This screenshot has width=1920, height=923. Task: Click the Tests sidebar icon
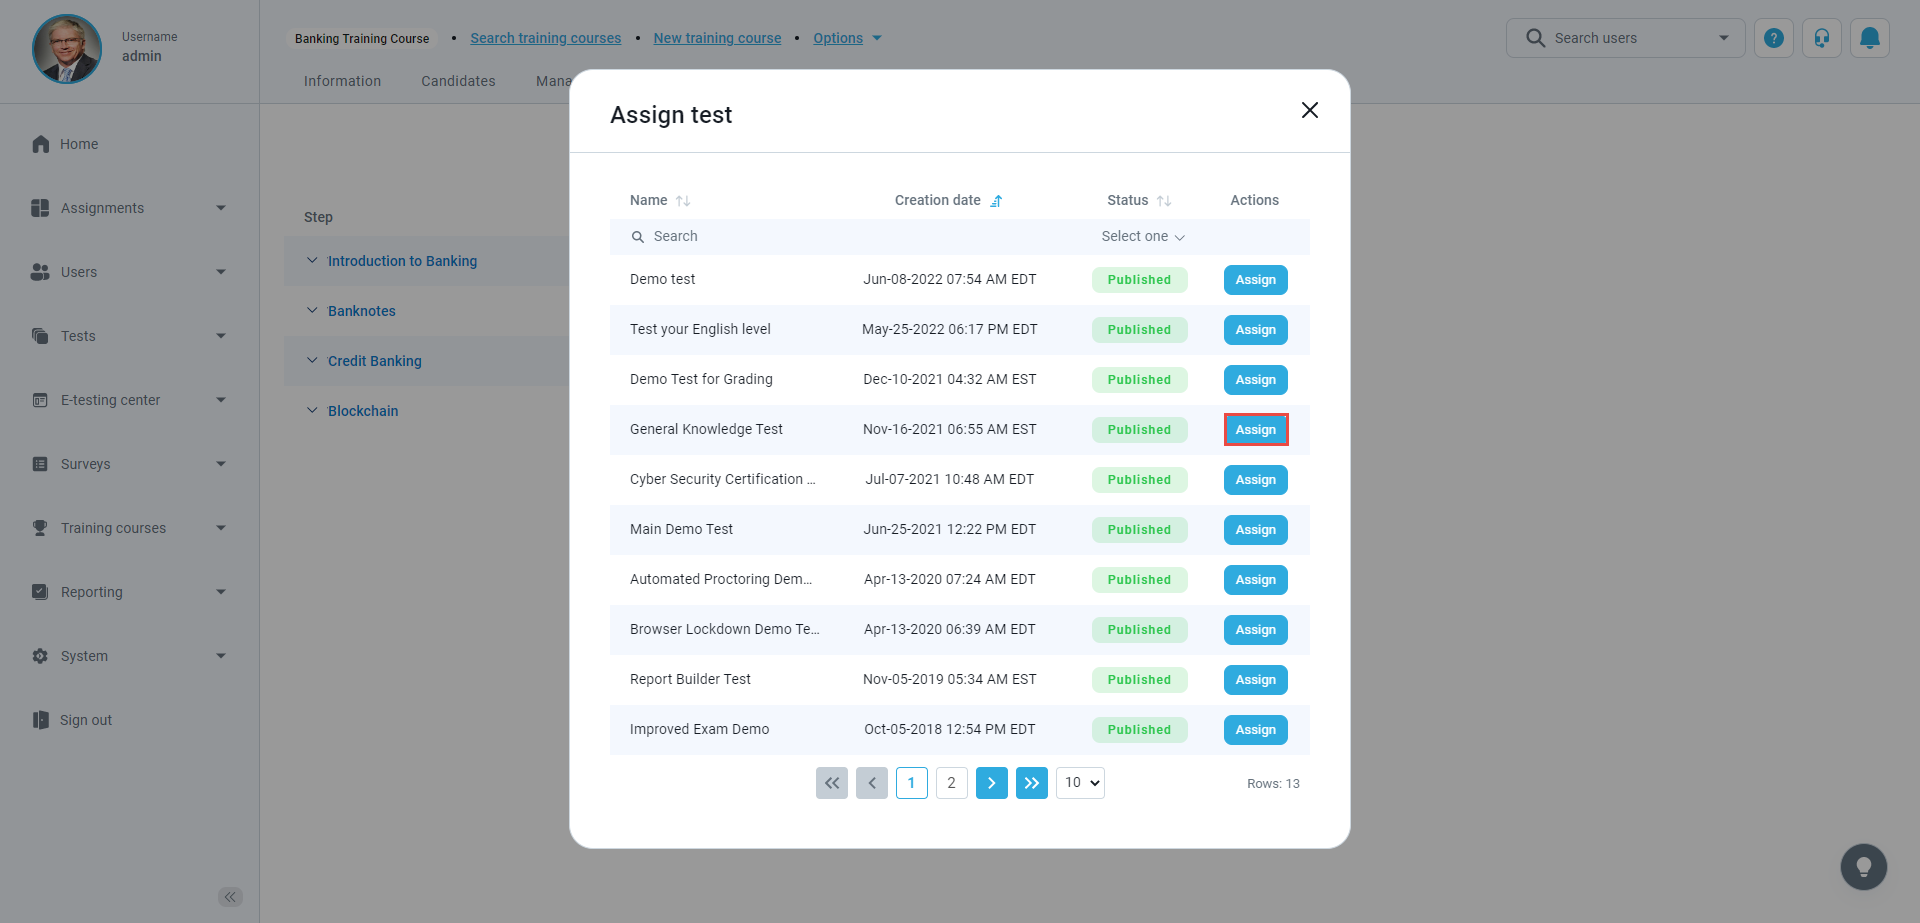(x=40, y=336)
